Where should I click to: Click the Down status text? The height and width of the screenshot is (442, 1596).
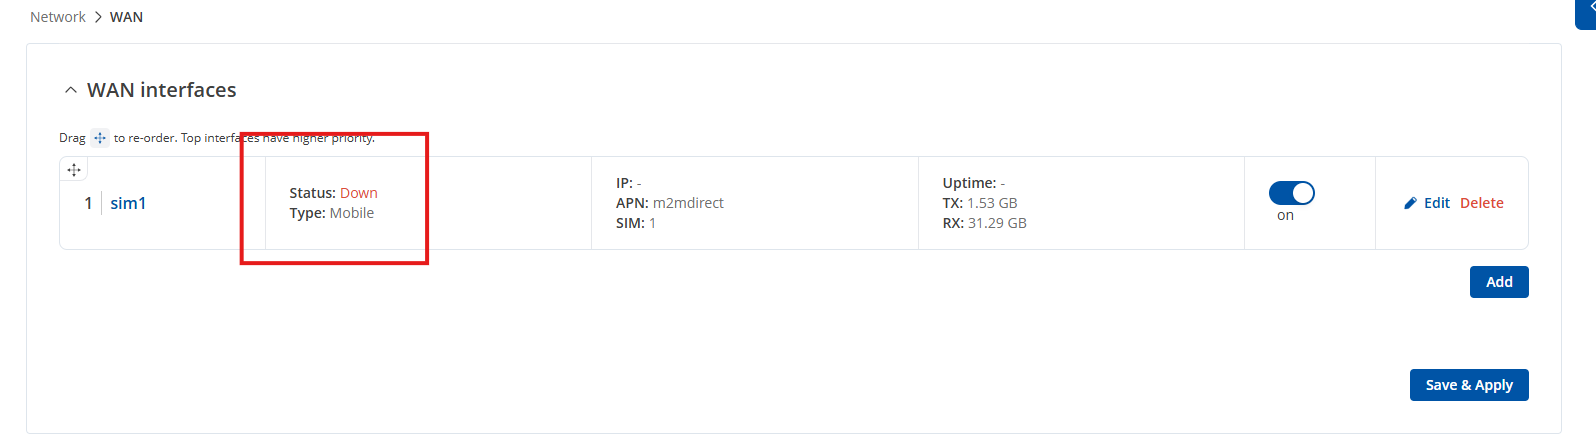point(359,193)
